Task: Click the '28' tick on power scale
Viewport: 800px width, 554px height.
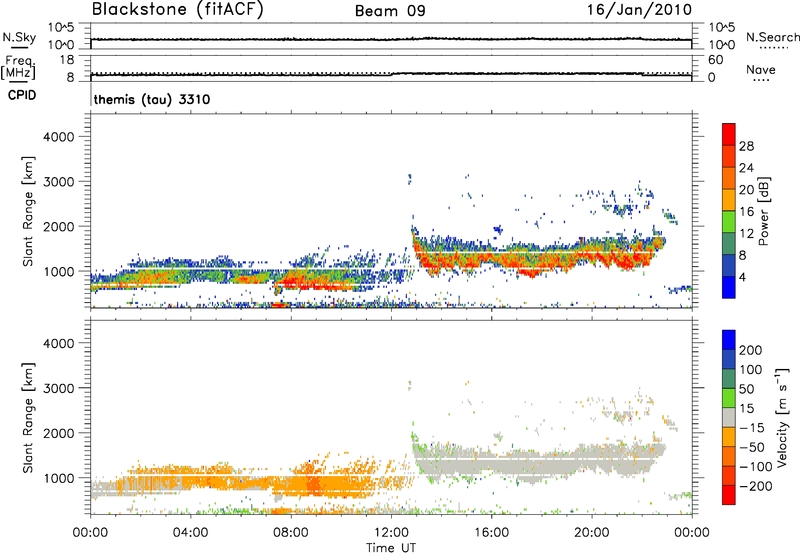Action: [746, 146]
